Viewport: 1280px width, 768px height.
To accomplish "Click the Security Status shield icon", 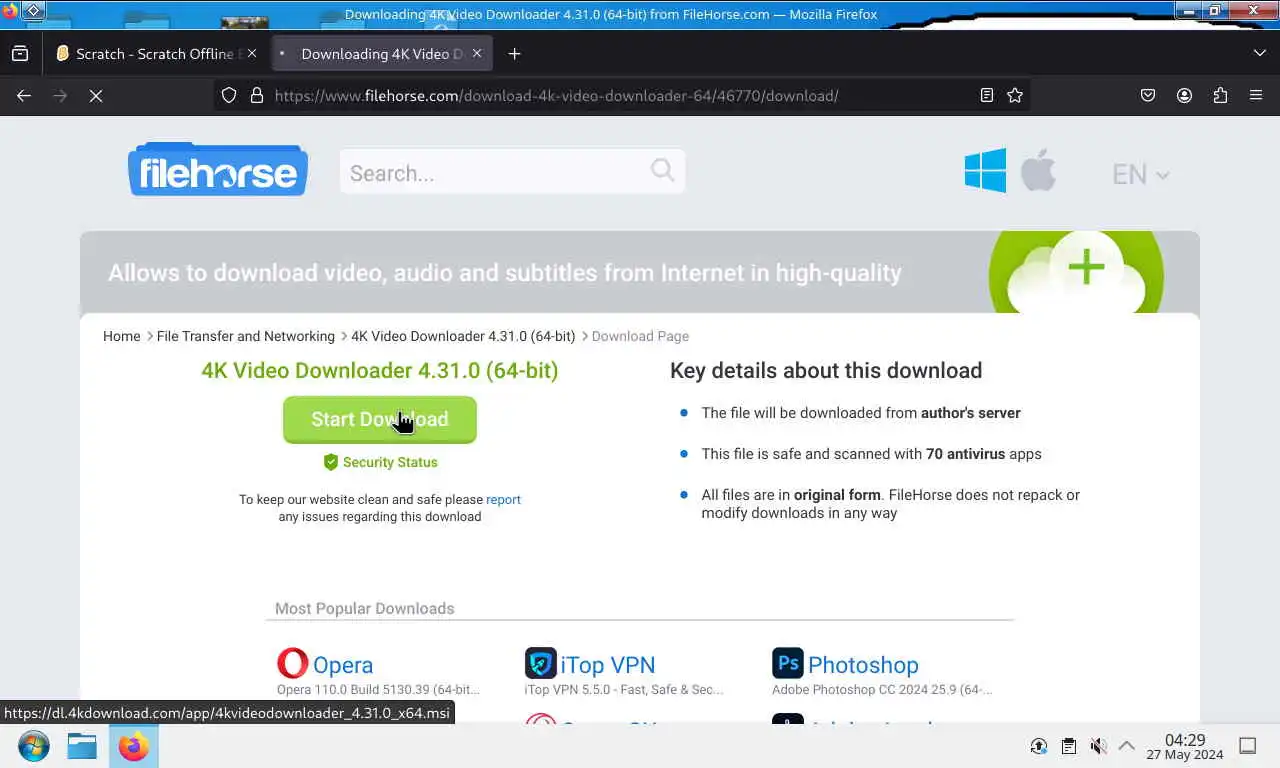I will (330, 462).
